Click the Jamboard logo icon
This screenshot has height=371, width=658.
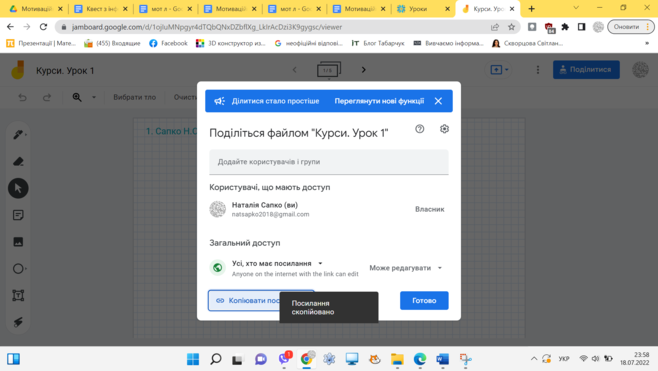tap(18, 70)
